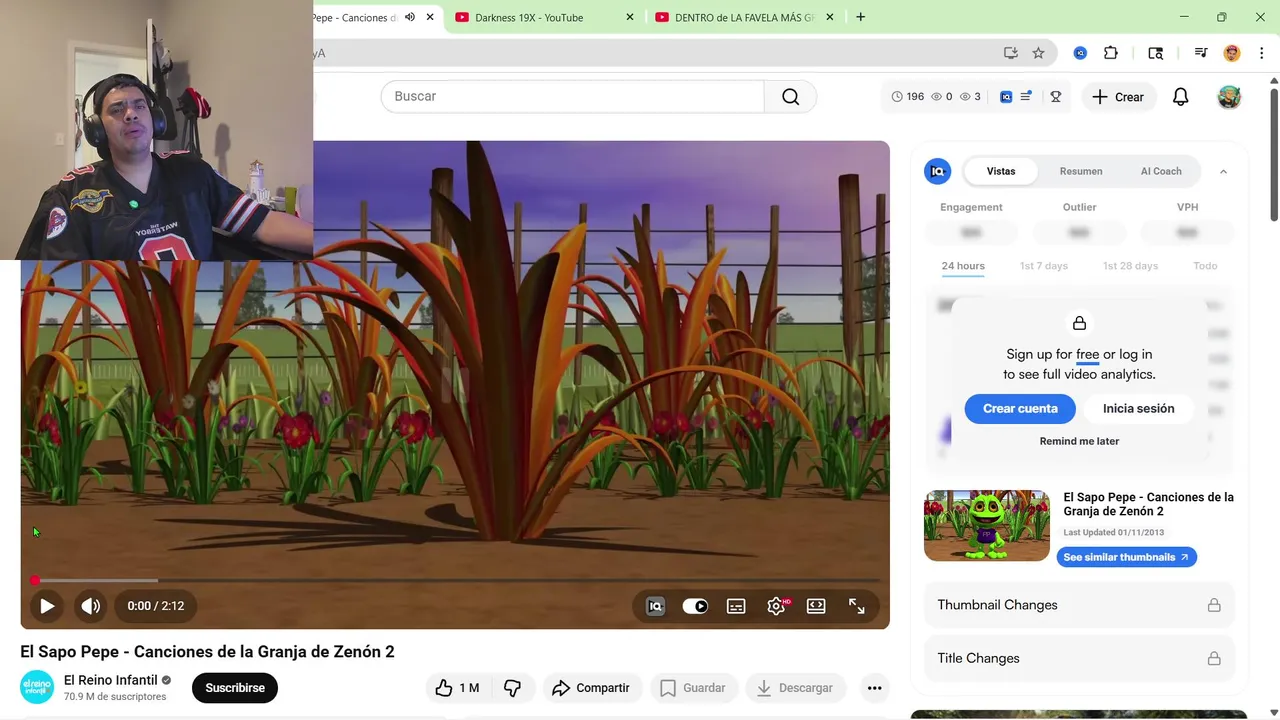This screenshot has width=1280, height=720.
Task: Click the vidIQ extension icon in Chrome toolbar
Action: tap(1080, 53)
